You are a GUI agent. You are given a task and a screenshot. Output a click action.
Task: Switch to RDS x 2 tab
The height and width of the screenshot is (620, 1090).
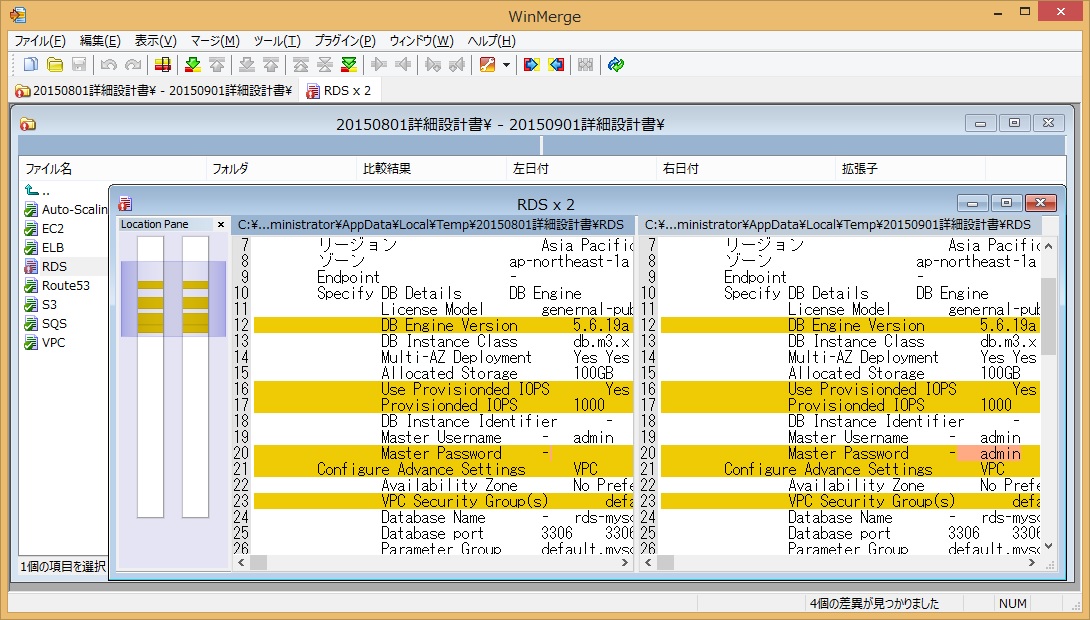point(339,90)
